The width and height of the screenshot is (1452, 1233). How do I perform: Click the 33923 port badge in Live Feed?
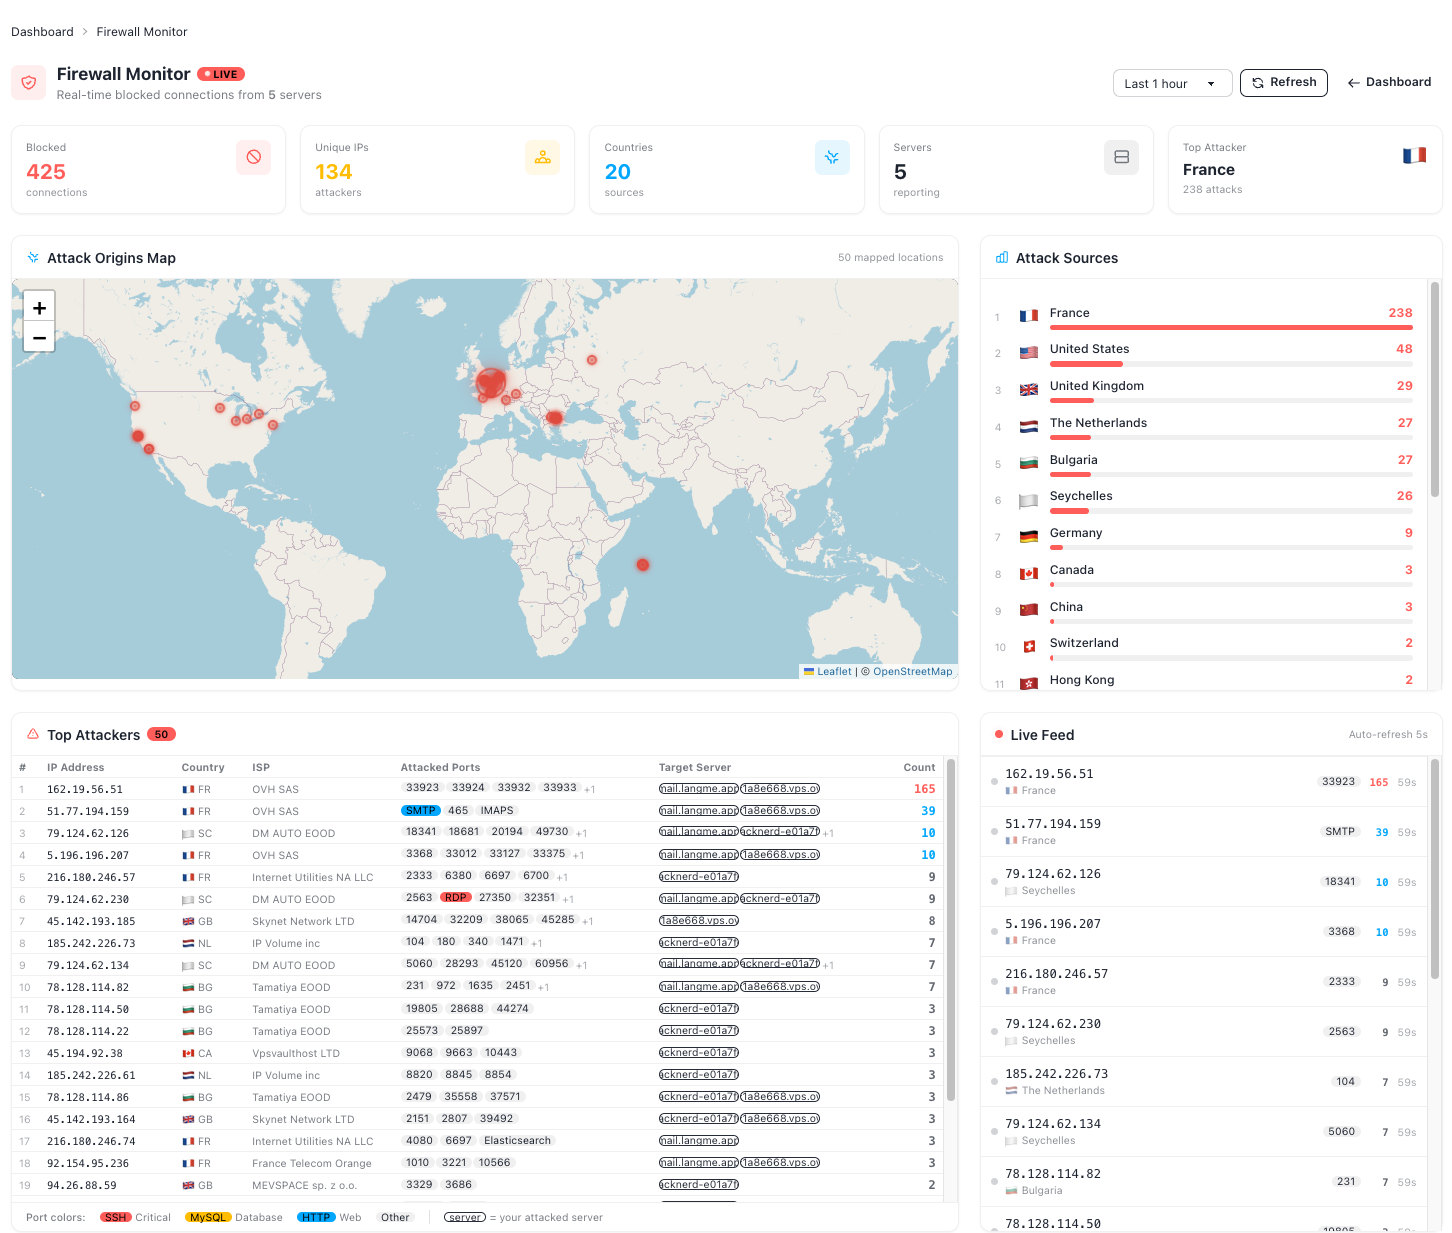coord(1338,781)
